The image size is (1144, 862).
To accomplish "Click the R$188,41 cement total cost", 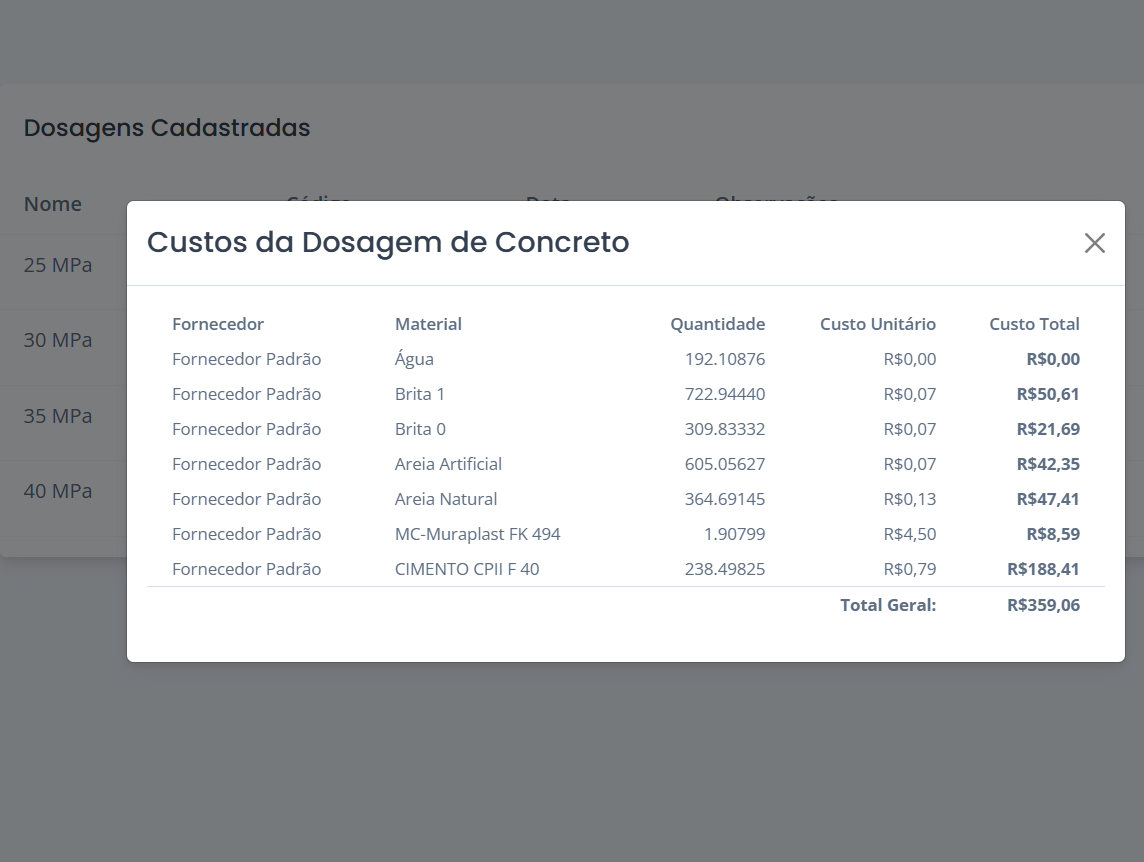I will [x=1043, y=569].
